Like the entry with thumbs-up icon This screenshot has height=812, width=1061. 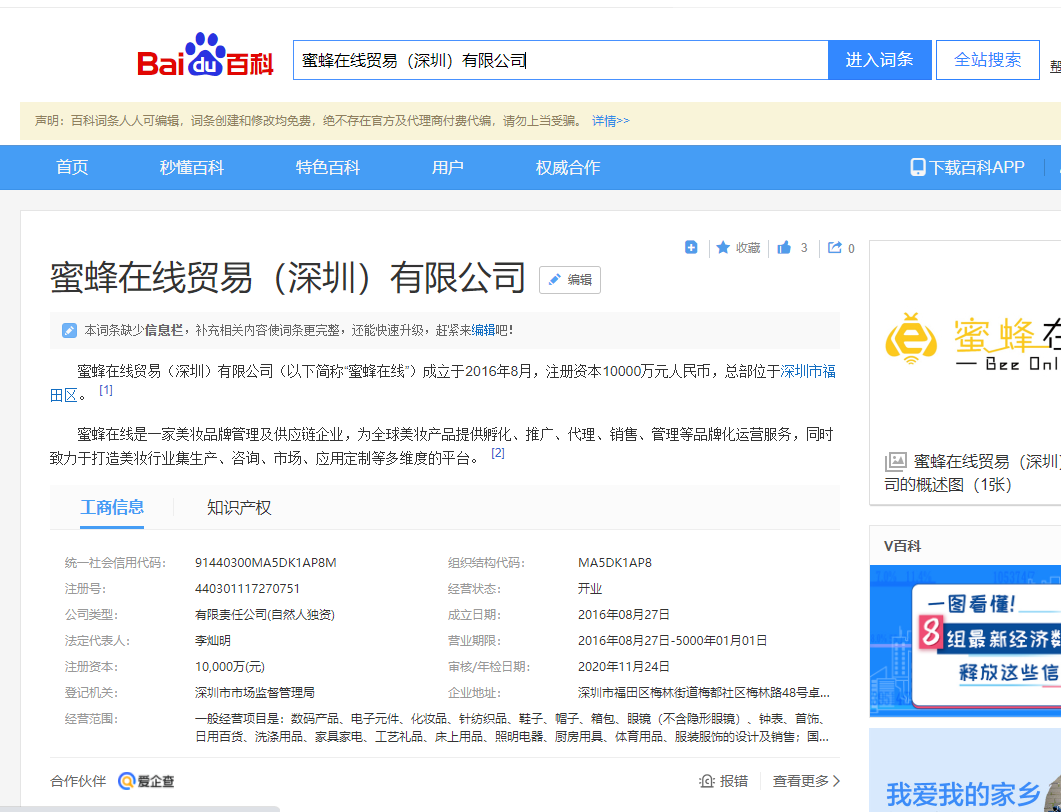click(x=784, y=248)
